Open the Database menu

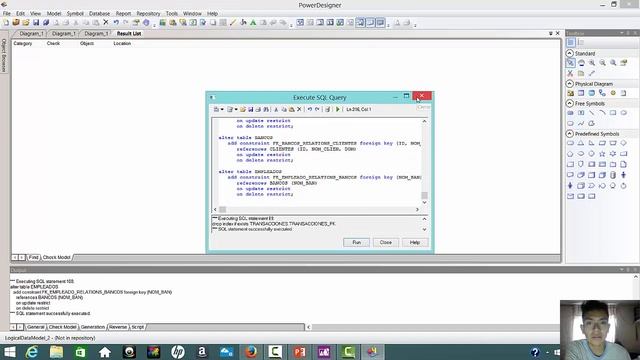99,13
